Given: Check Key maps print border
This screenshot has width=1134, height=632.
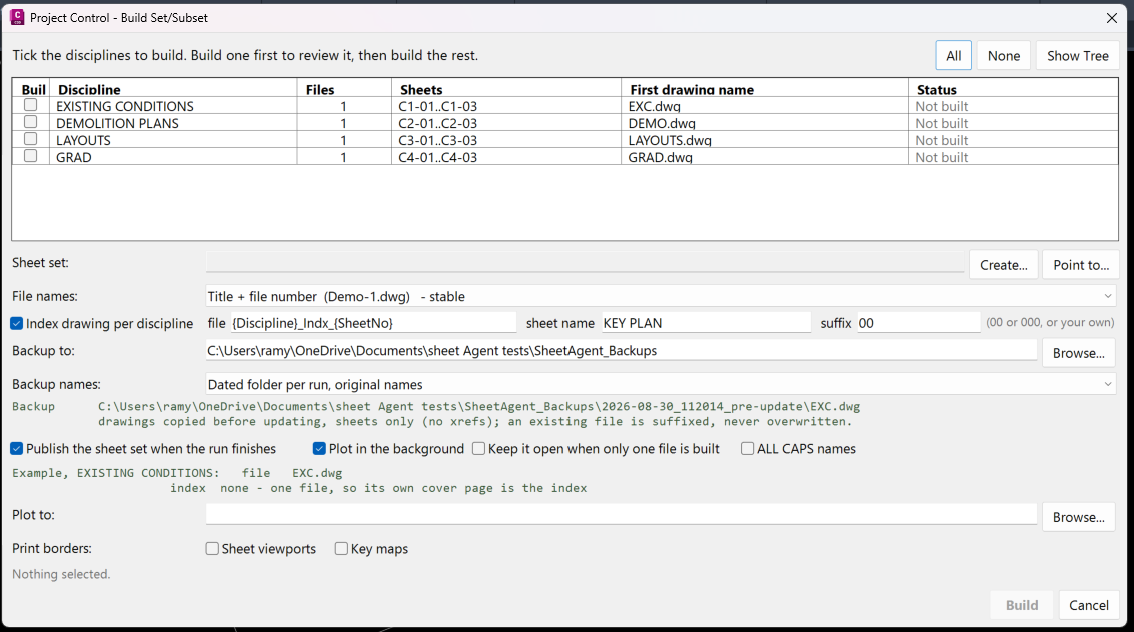Looking at the screenshot, I should (341, 548).
